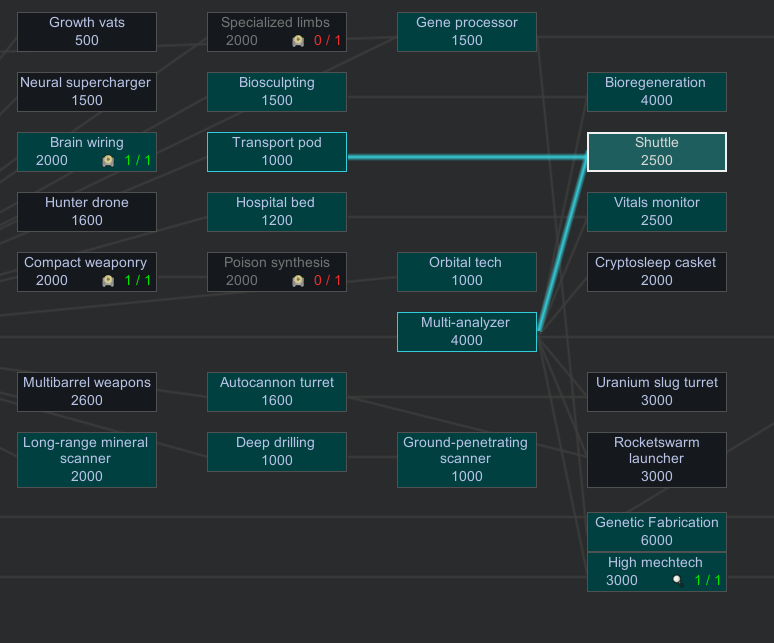
Task: Select the highlighted Shuttle research node
Action: (657, 152)
